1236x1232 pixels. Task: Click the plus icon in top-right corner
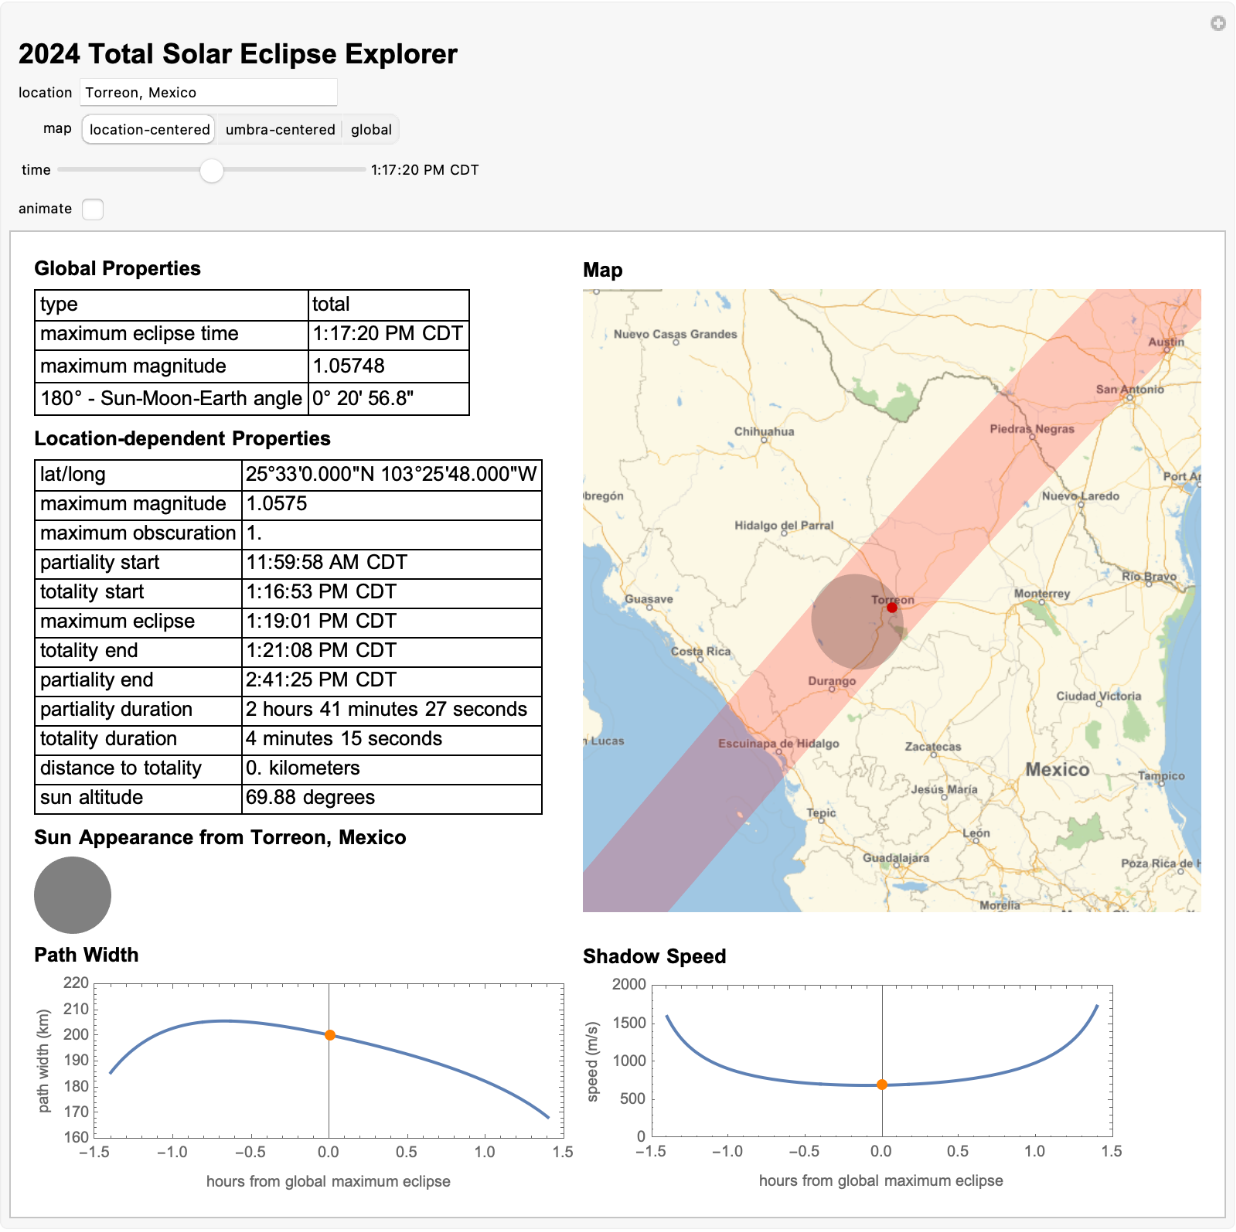point(1217,23)
